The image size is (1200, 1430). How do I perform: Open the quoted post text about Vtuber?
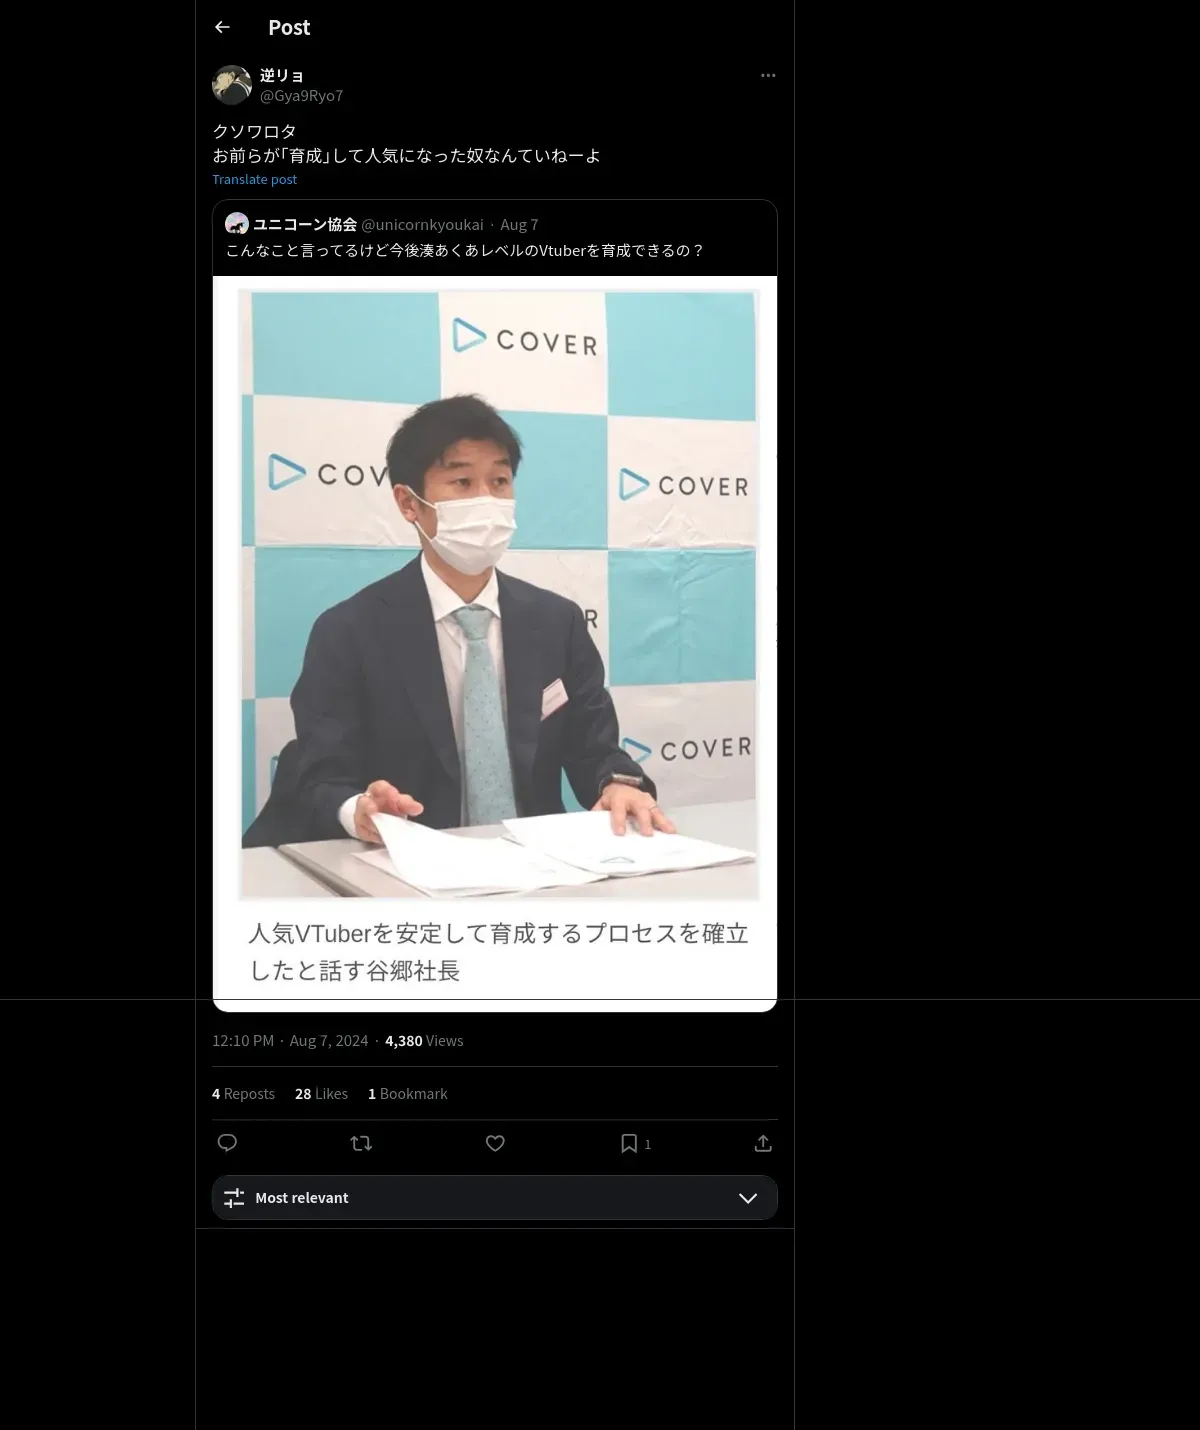(x=465, y=251)
